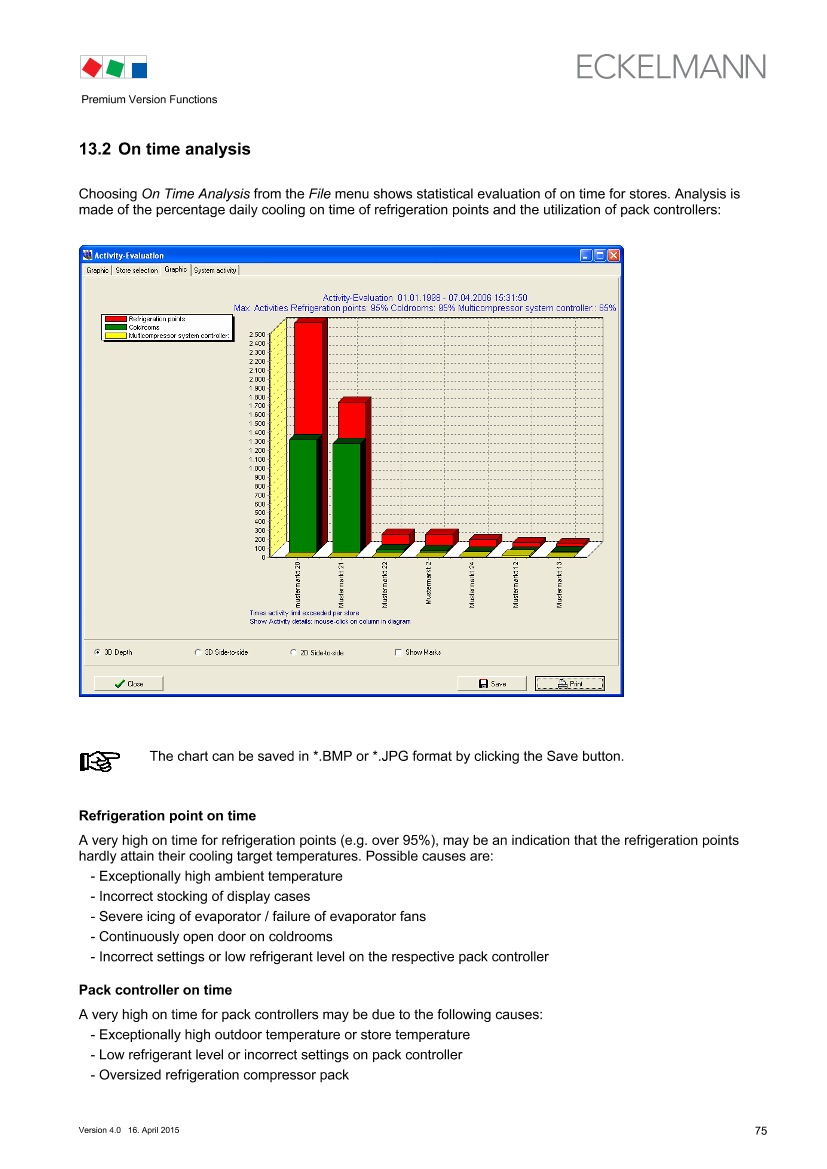Click the green Coldrooms legend swatch

tap(115, 328)
